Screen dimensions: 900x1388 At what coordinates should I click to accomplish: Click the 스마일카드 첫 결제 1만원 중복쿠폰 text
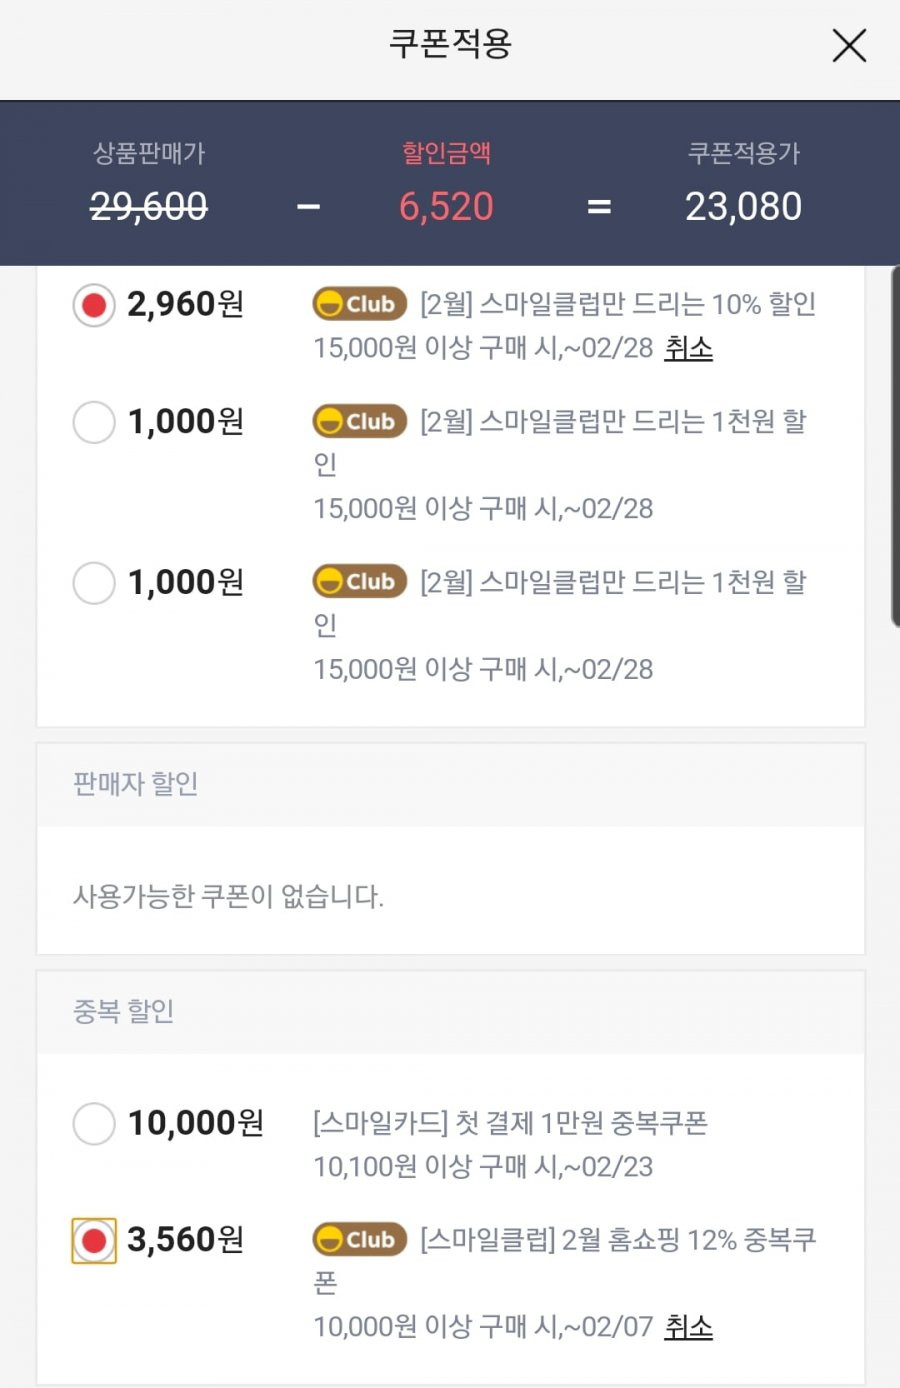(510, 1123)
